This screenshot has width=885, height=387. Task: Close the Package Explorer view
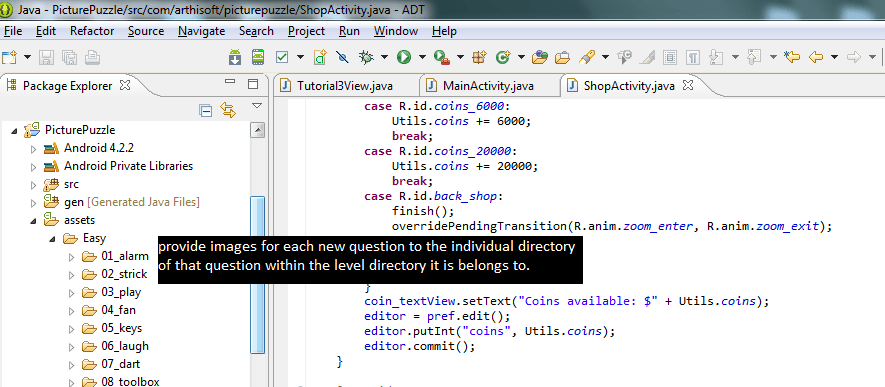125,86
